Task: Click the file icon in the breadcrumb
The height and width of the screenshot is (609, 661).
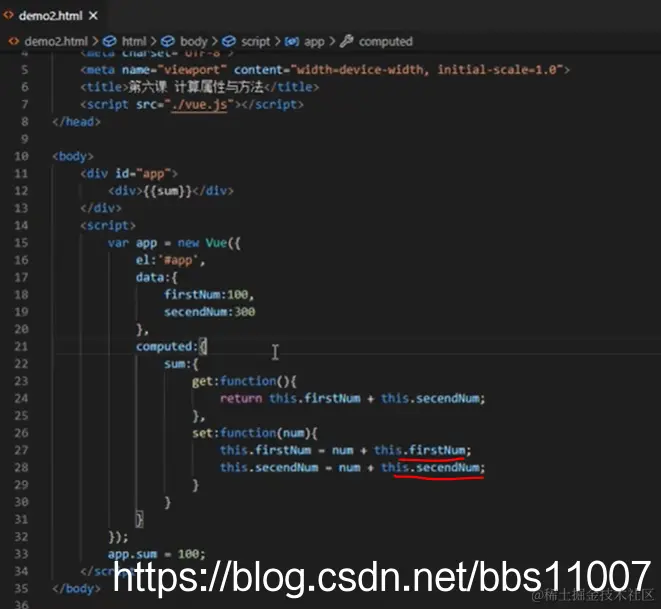Action: pyautogui.click(x=14, y=41)
